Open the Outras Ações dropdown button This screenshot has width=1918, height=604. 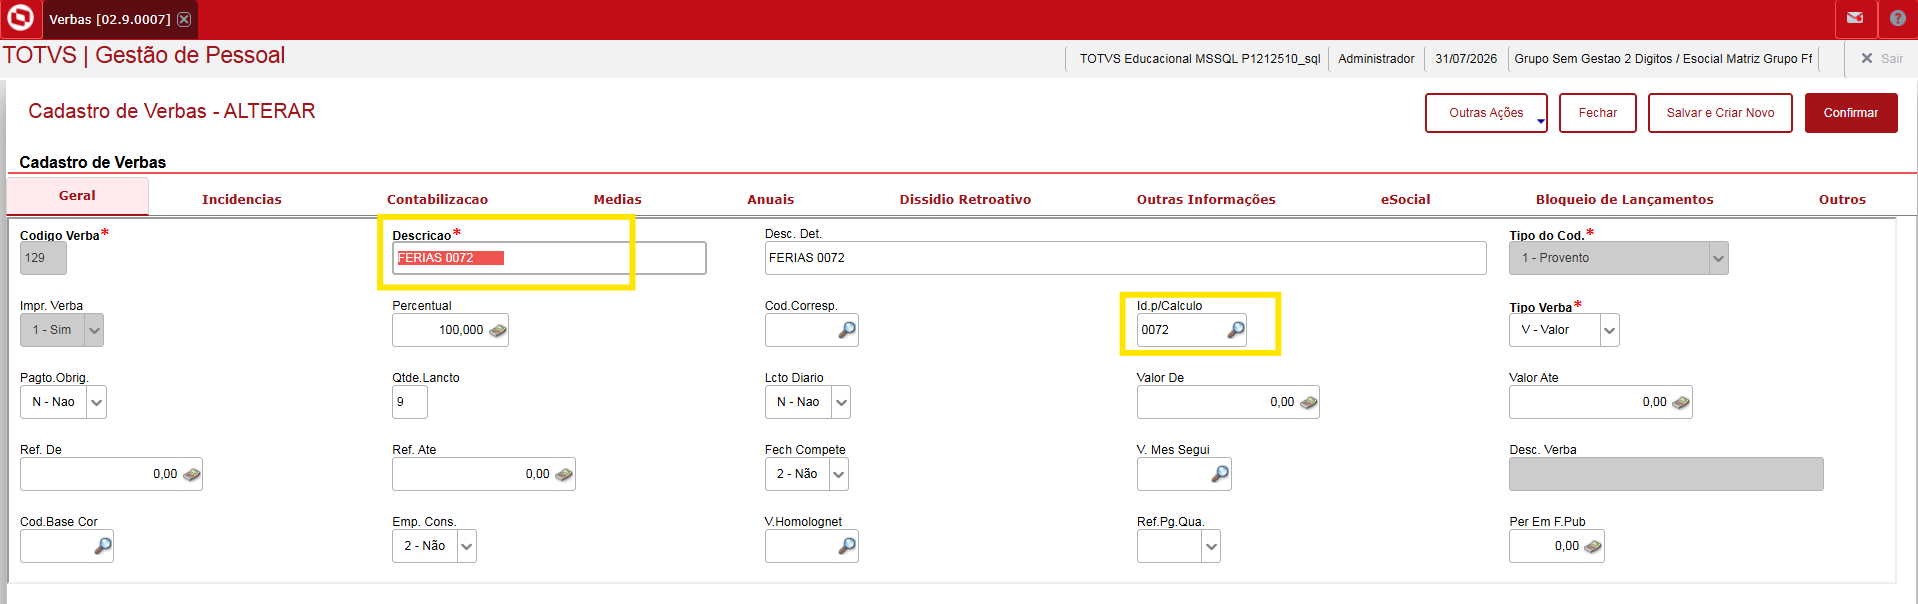1486,113
